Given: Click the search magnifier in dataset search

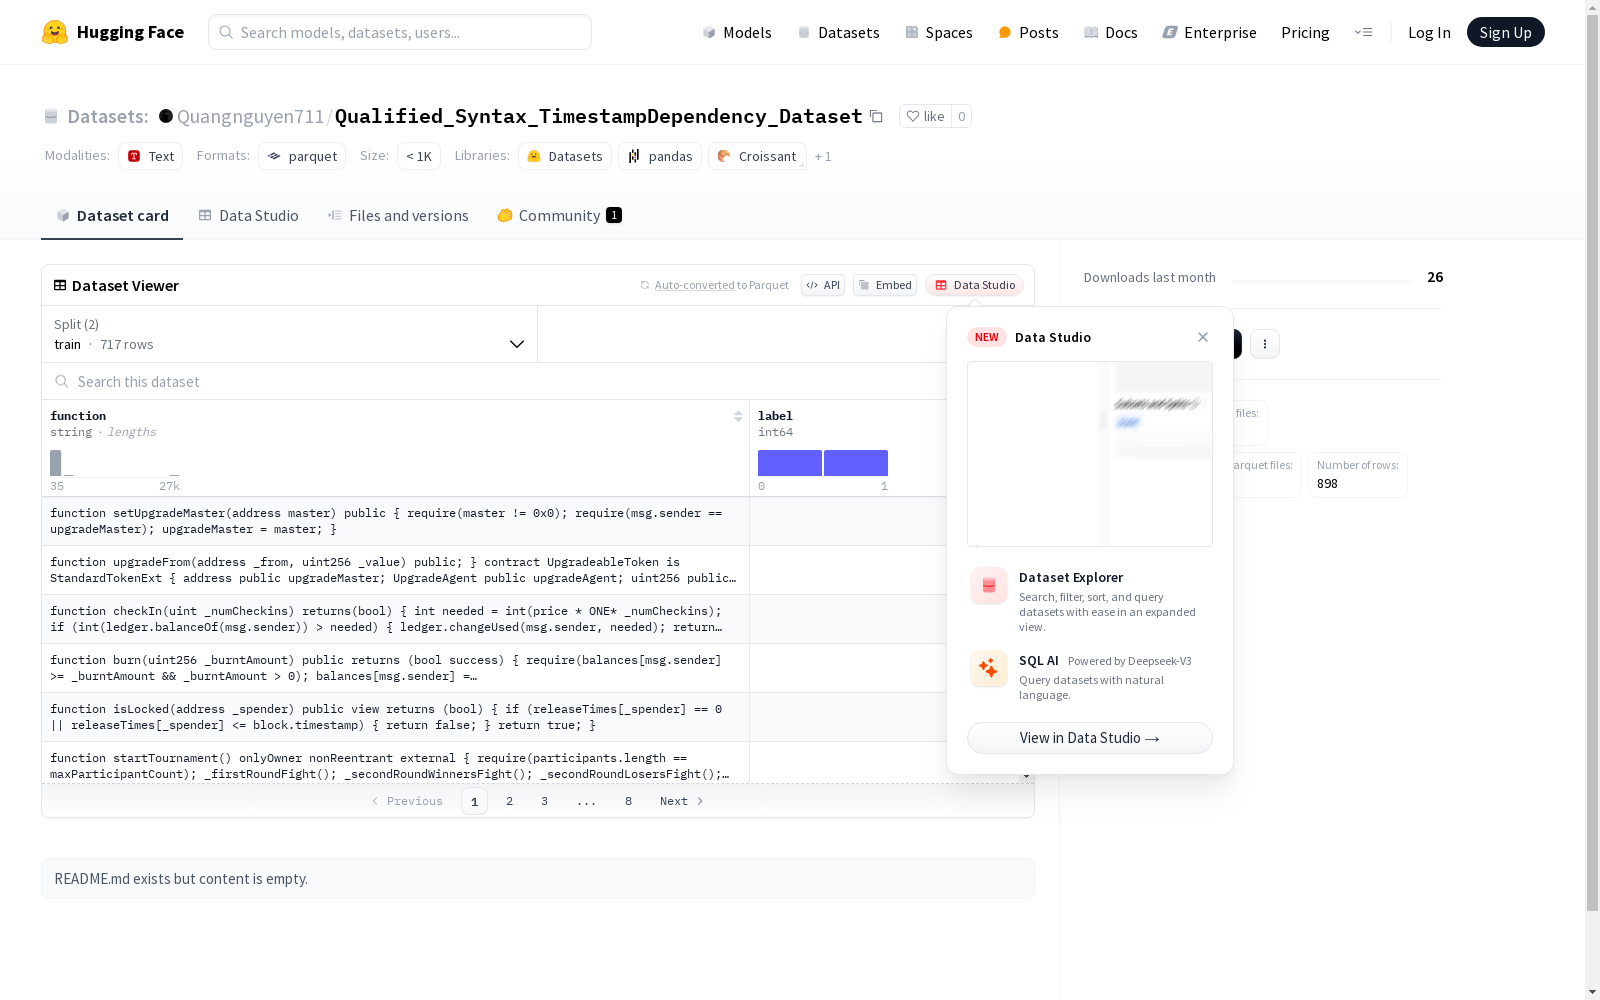Looking at the screenshot, I should point(62,381).
